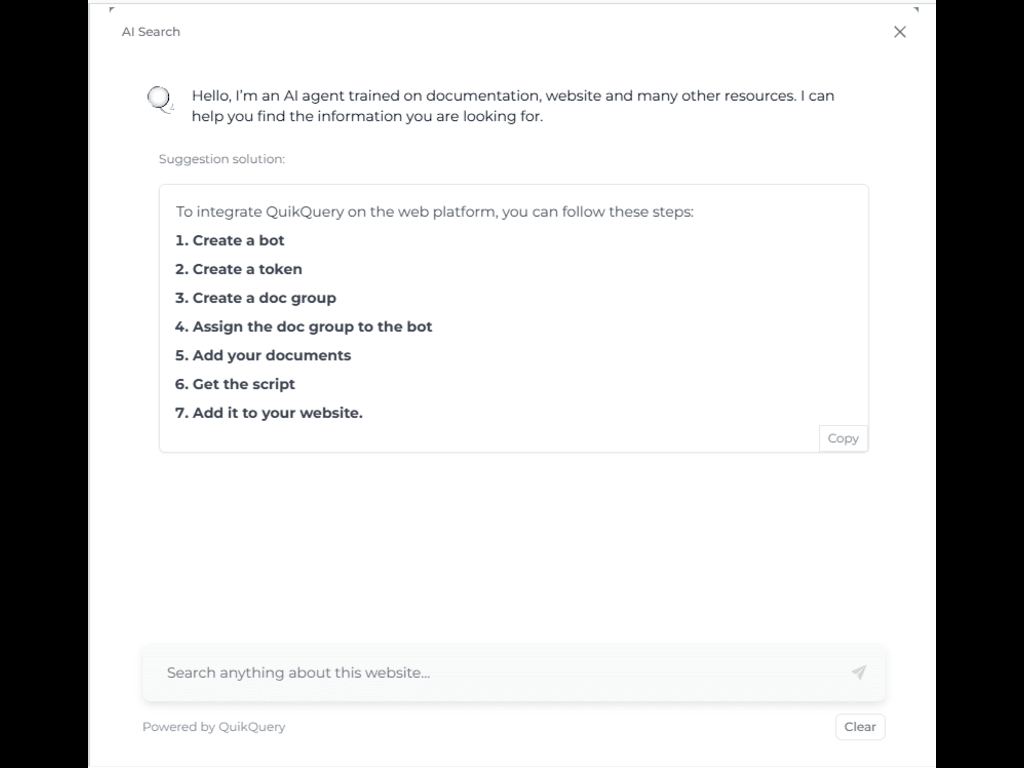1024x768 pixels.
Task: Click the 'To integrate QuikQuery' intro sentence
Action: (x=435, y=212)
